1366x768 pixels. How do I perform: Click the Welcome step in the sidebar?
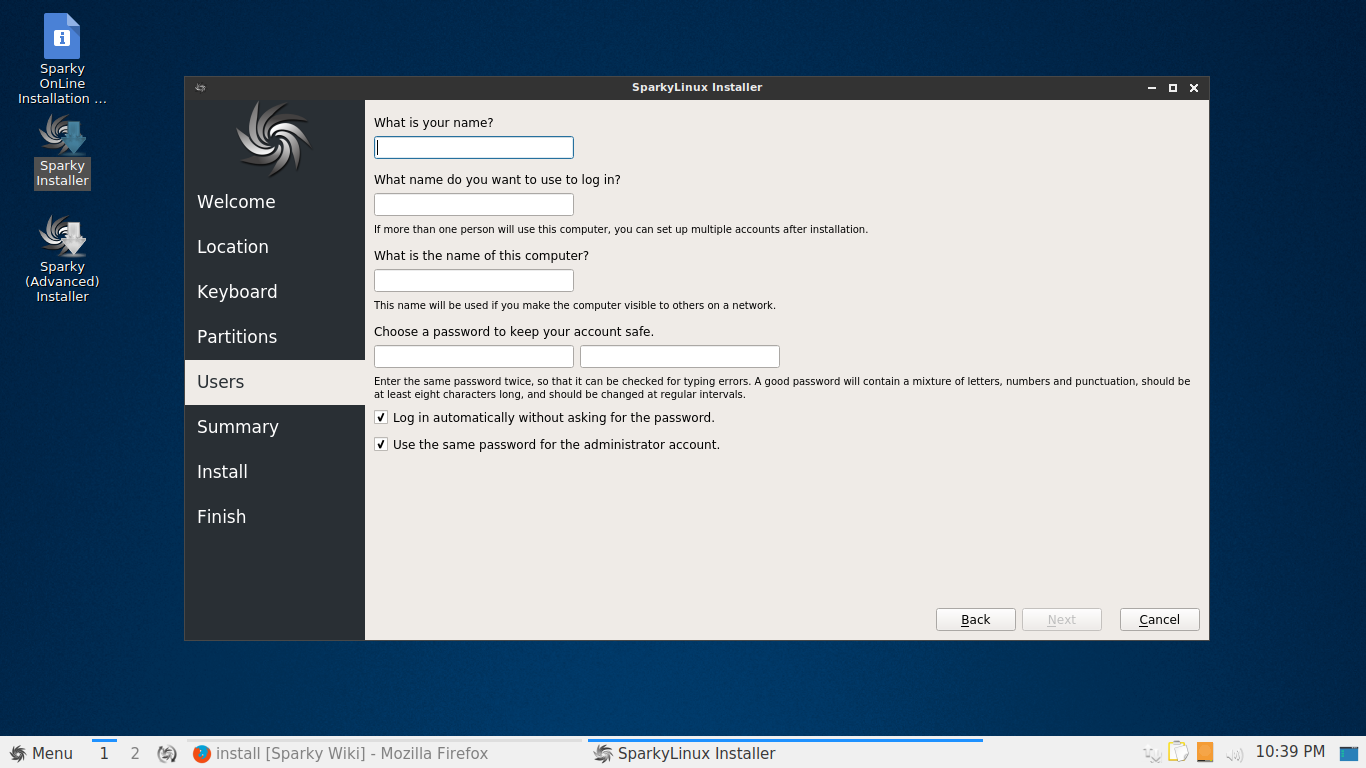coord(275,202)
